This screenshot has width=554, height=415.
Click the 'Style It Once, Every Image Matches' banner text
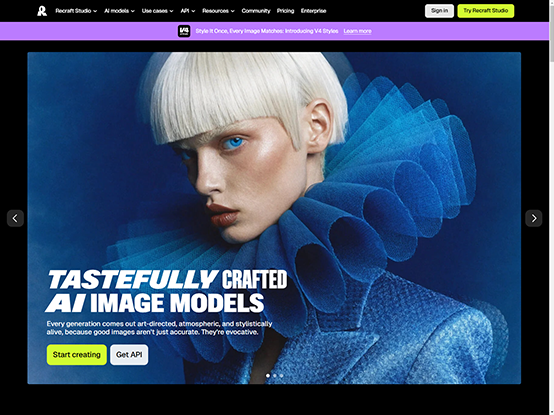267,31
